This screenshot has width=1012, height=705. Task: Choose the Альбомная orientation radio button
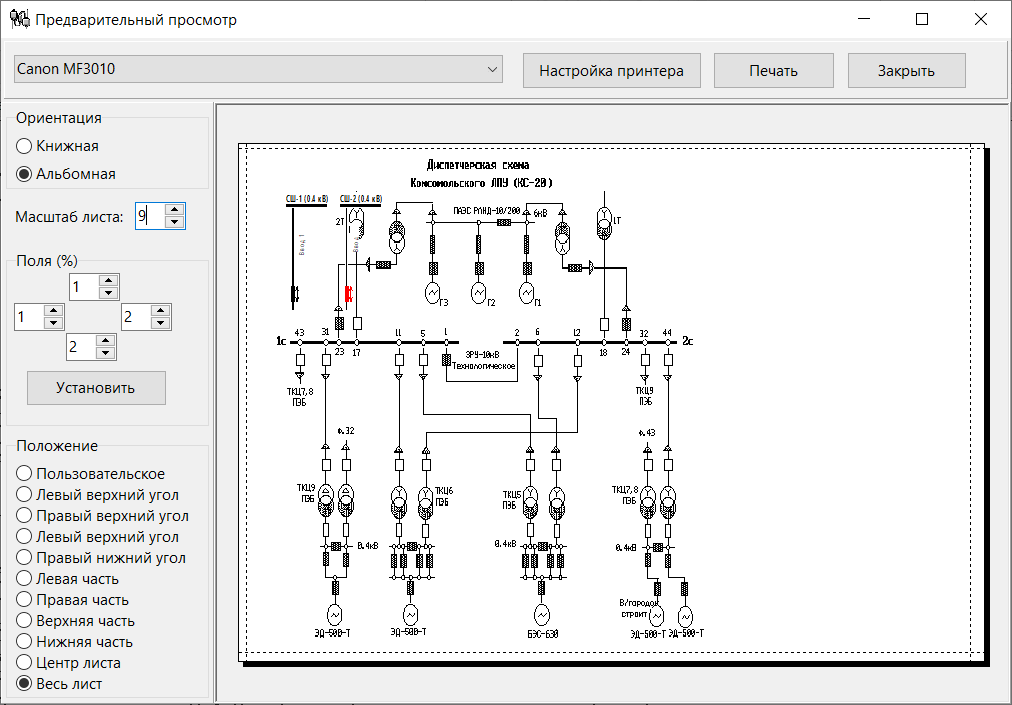point(25,174)
